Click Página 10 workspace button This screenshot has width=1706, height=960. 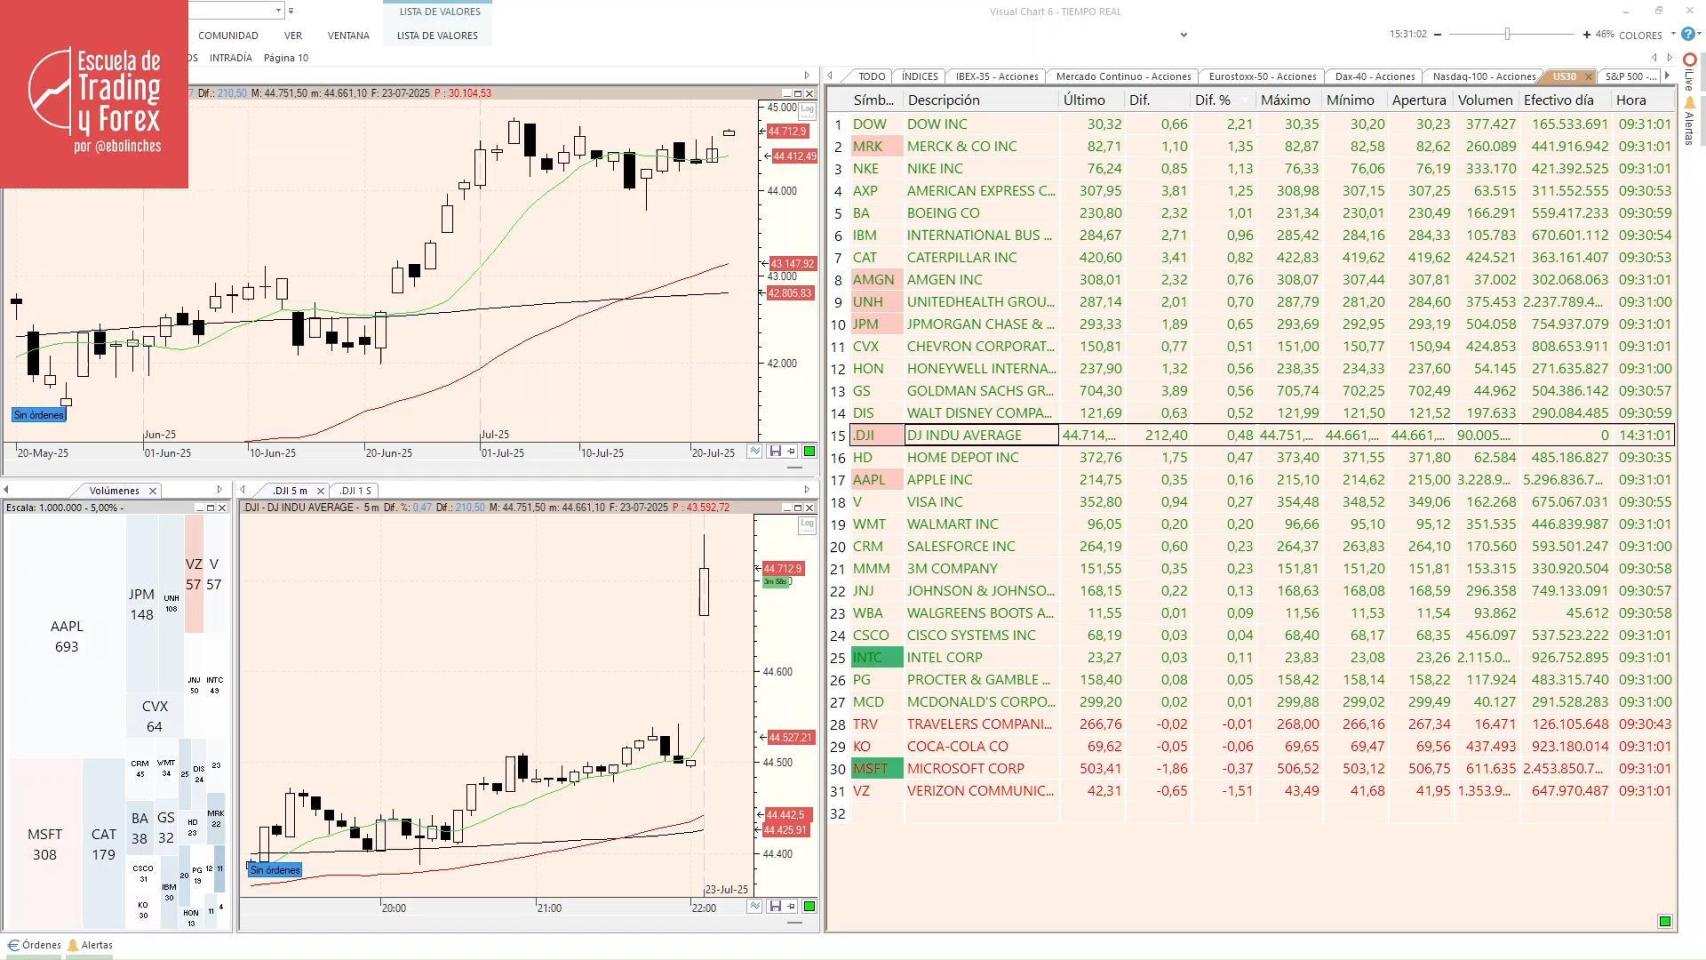point(286,58)
